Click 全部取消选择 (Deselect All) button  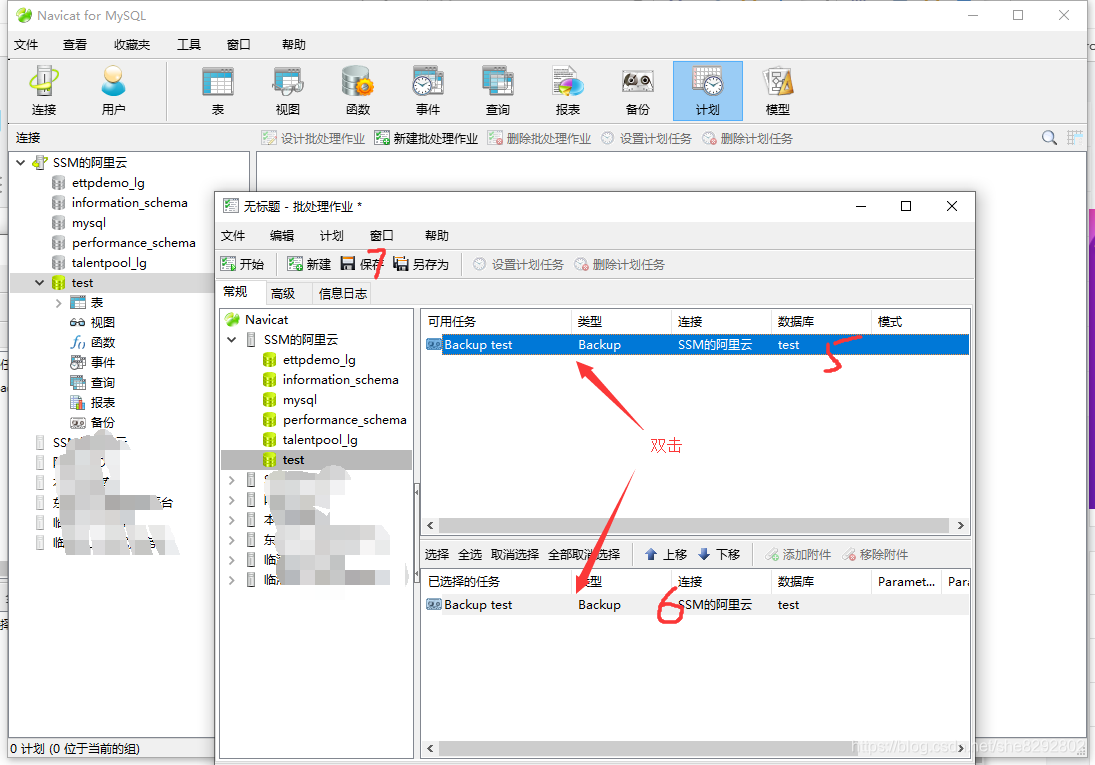(584, 554)
